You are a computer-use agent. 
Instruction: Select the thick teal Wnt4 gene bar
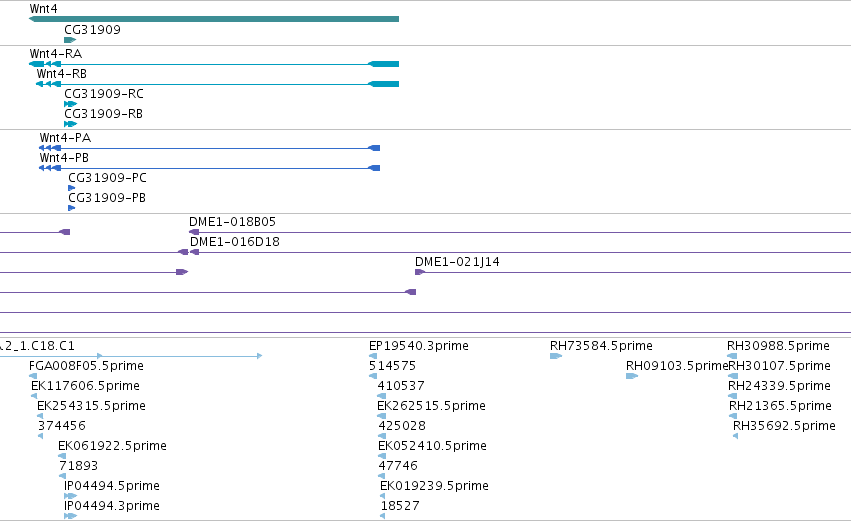[214, 19]
